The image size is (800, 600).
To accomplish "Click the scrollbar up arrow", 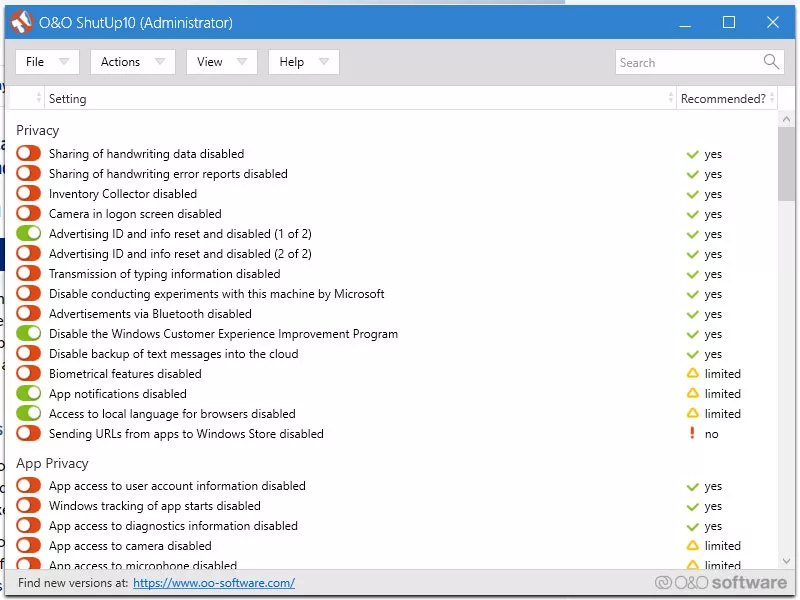I will [786, 119].
